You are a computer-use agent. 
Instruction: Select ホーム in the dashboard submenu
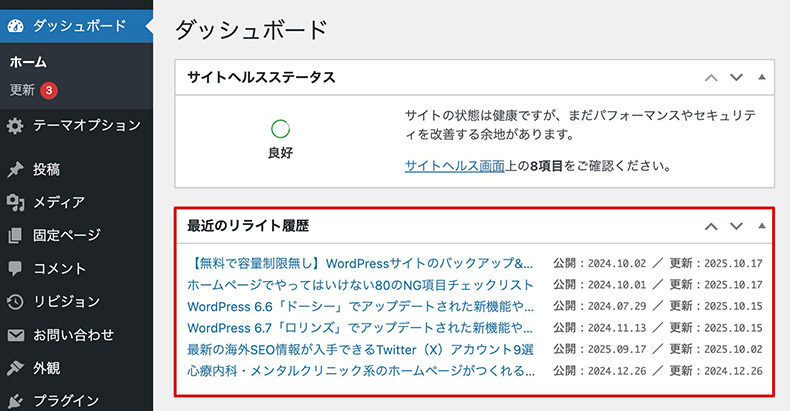point(28,62)
